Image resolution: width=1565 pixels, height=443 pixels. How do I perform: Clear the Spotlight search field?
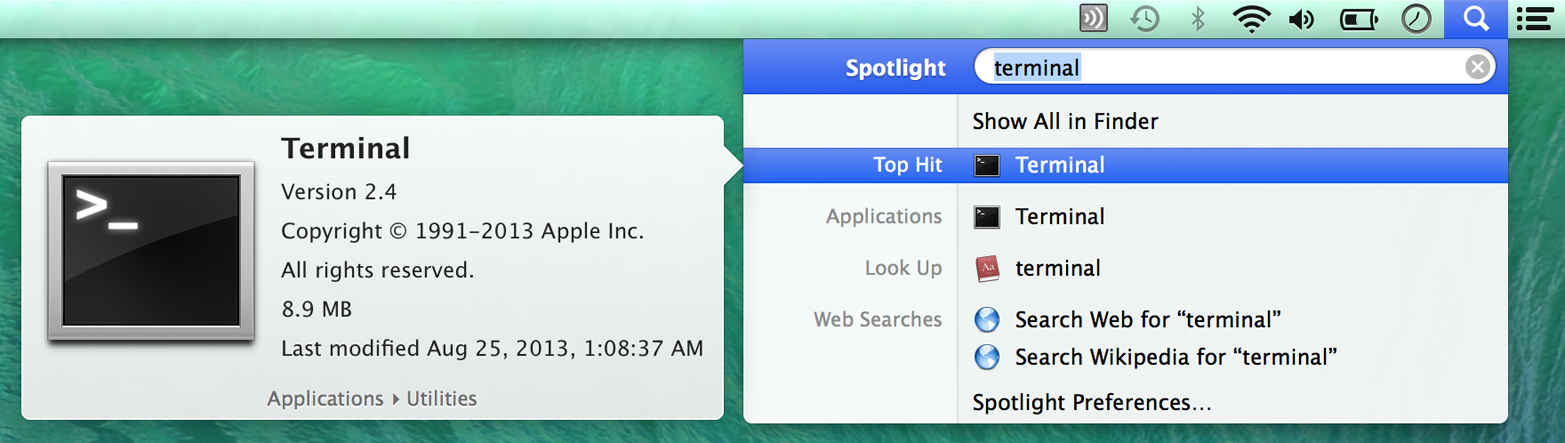coord(1477,67)
